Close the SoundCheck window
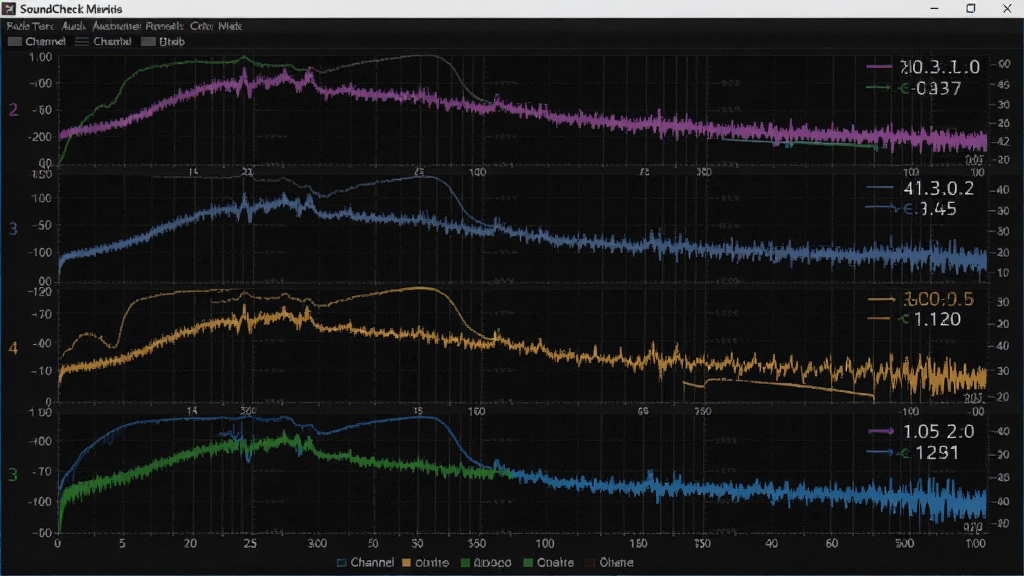Screen dimensions: 1024x576 [1007, 8]
